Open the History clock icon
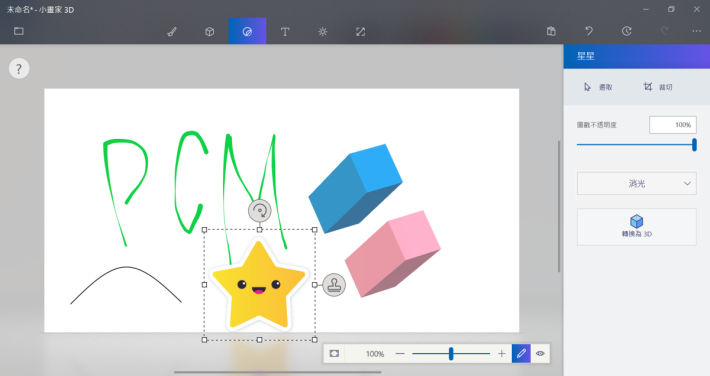The width and height of the screenshot is (710, 376). 627,31
